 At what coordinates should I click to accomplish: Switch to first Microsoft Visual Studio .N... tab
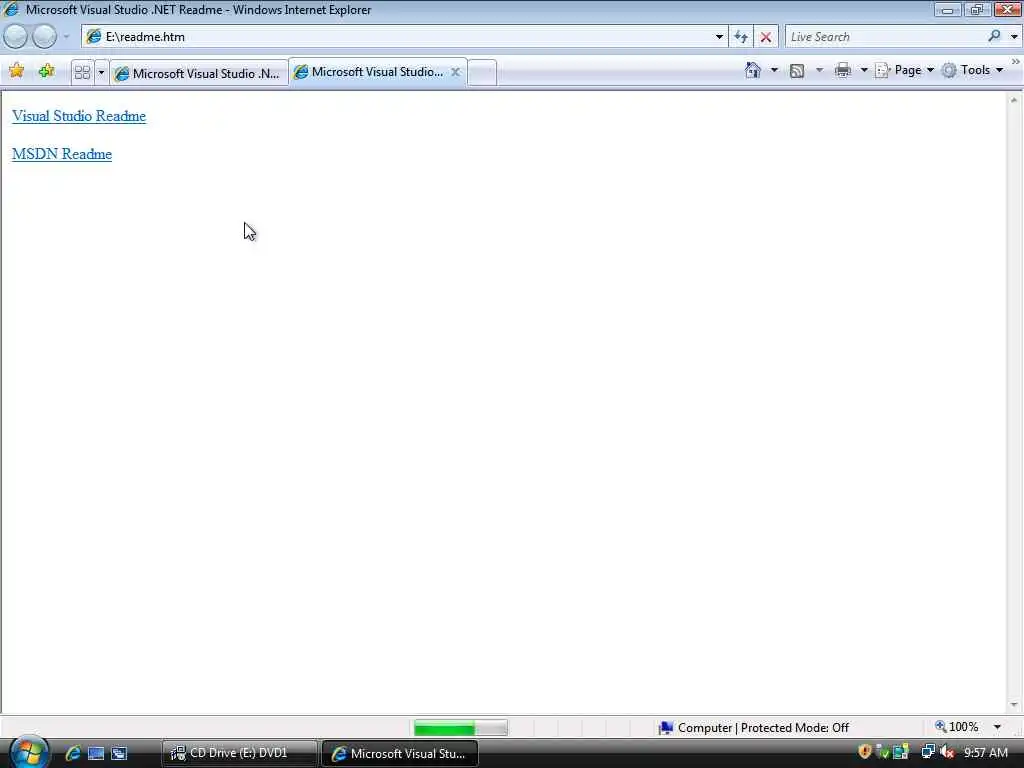[199, 73]
